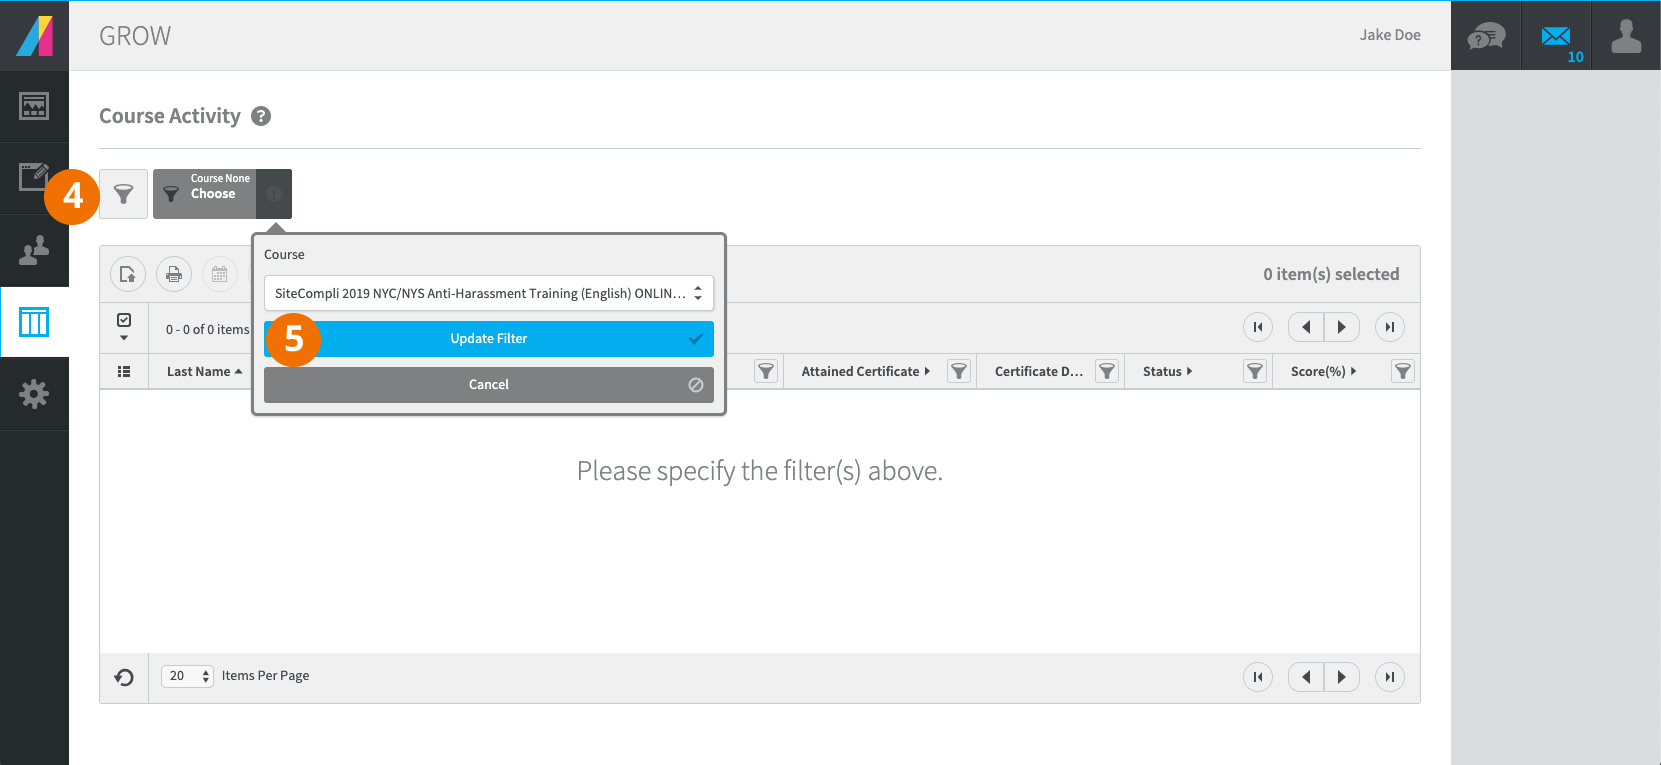Image resolution: width=1661 pixels, height=765 pixels.
Task: Click the GROW header title
Action: pyautogui.click(x=135, y=36)
